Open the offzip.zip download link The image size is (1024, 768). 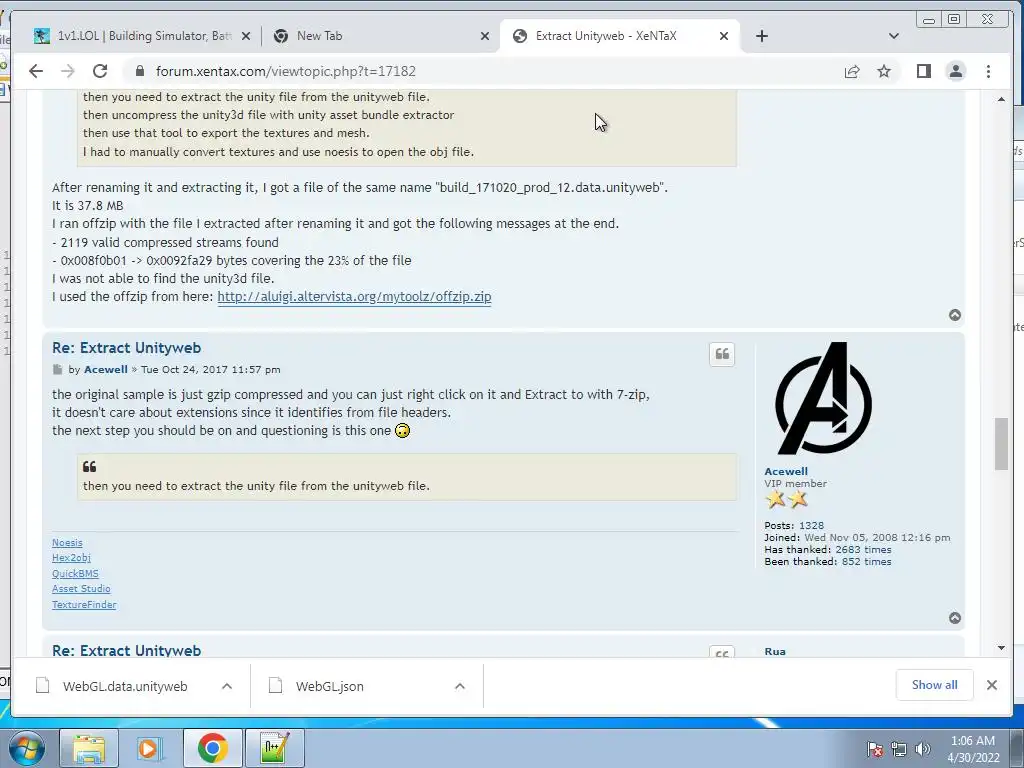354,296
